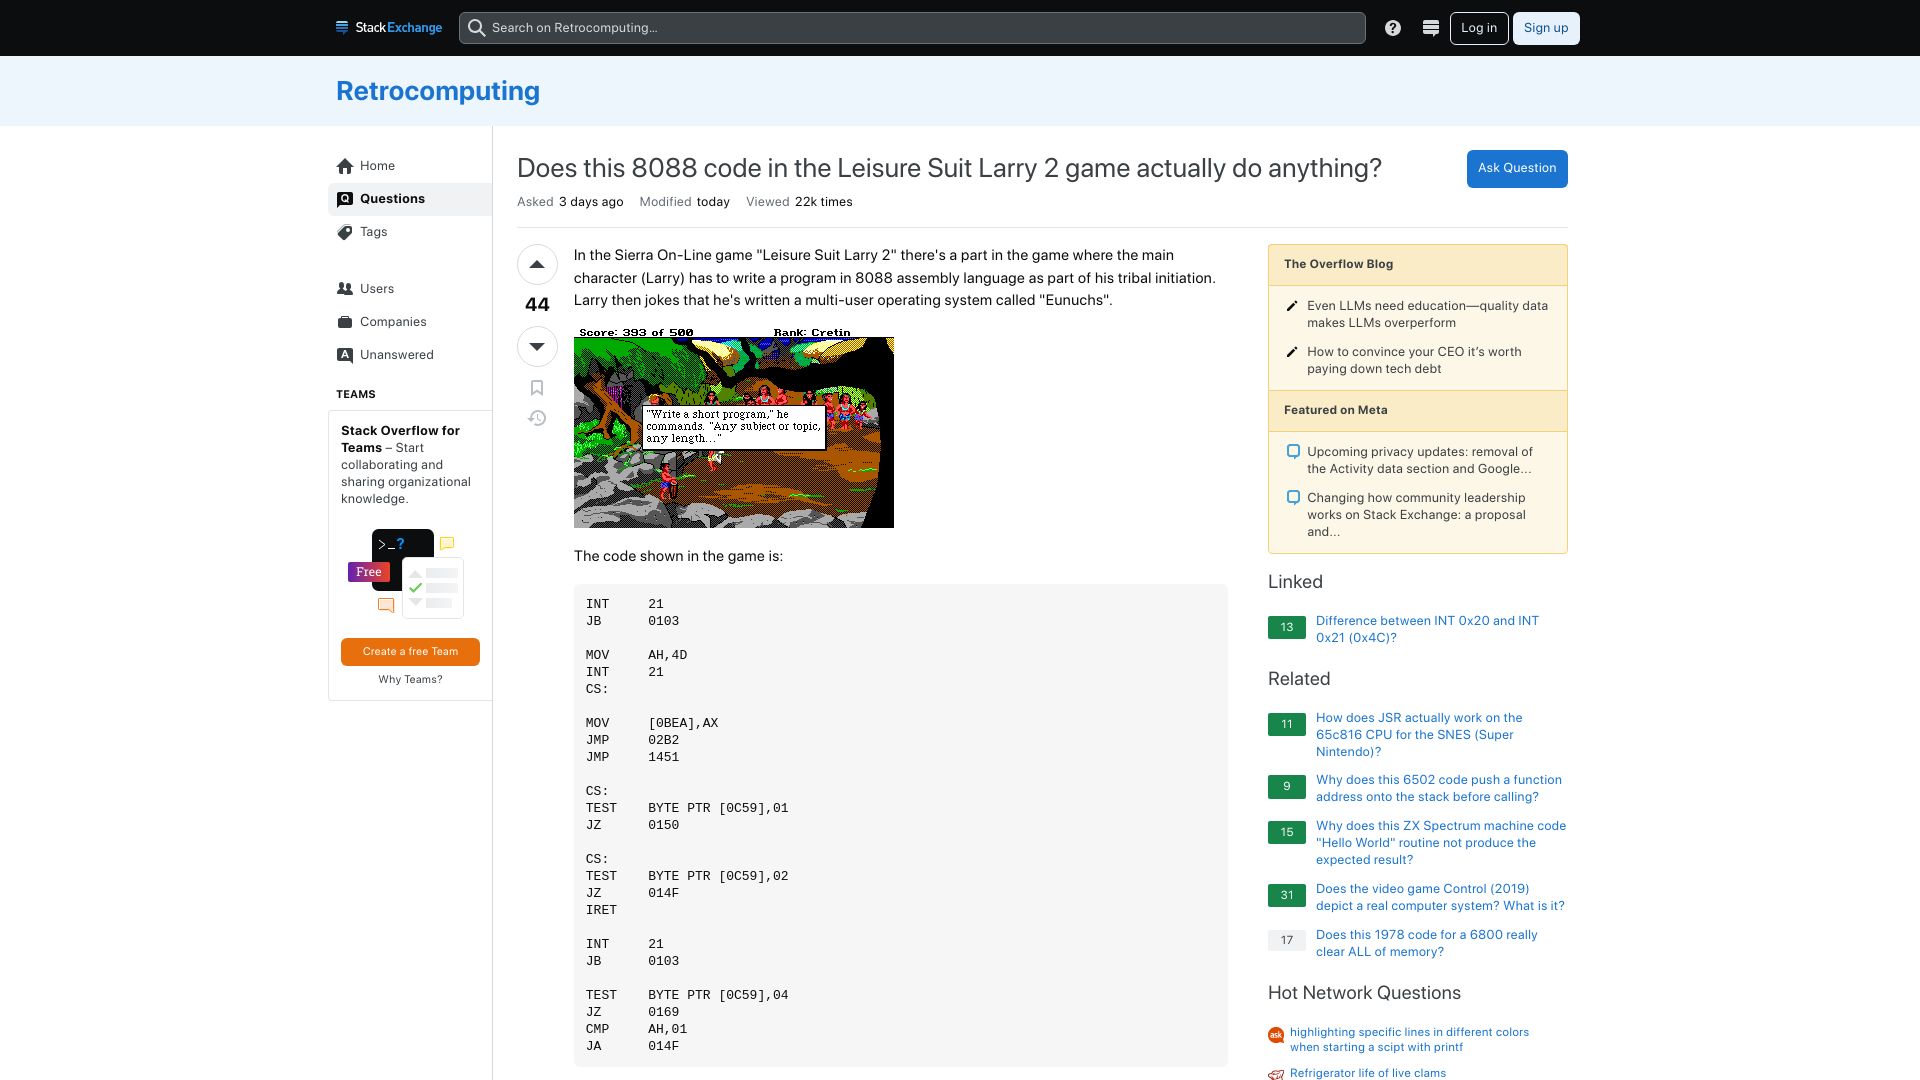Open linked question about INT 0x20 and INT 0x21
This screenshot has height=1080, width=1920.
[x=1427, y=629]
